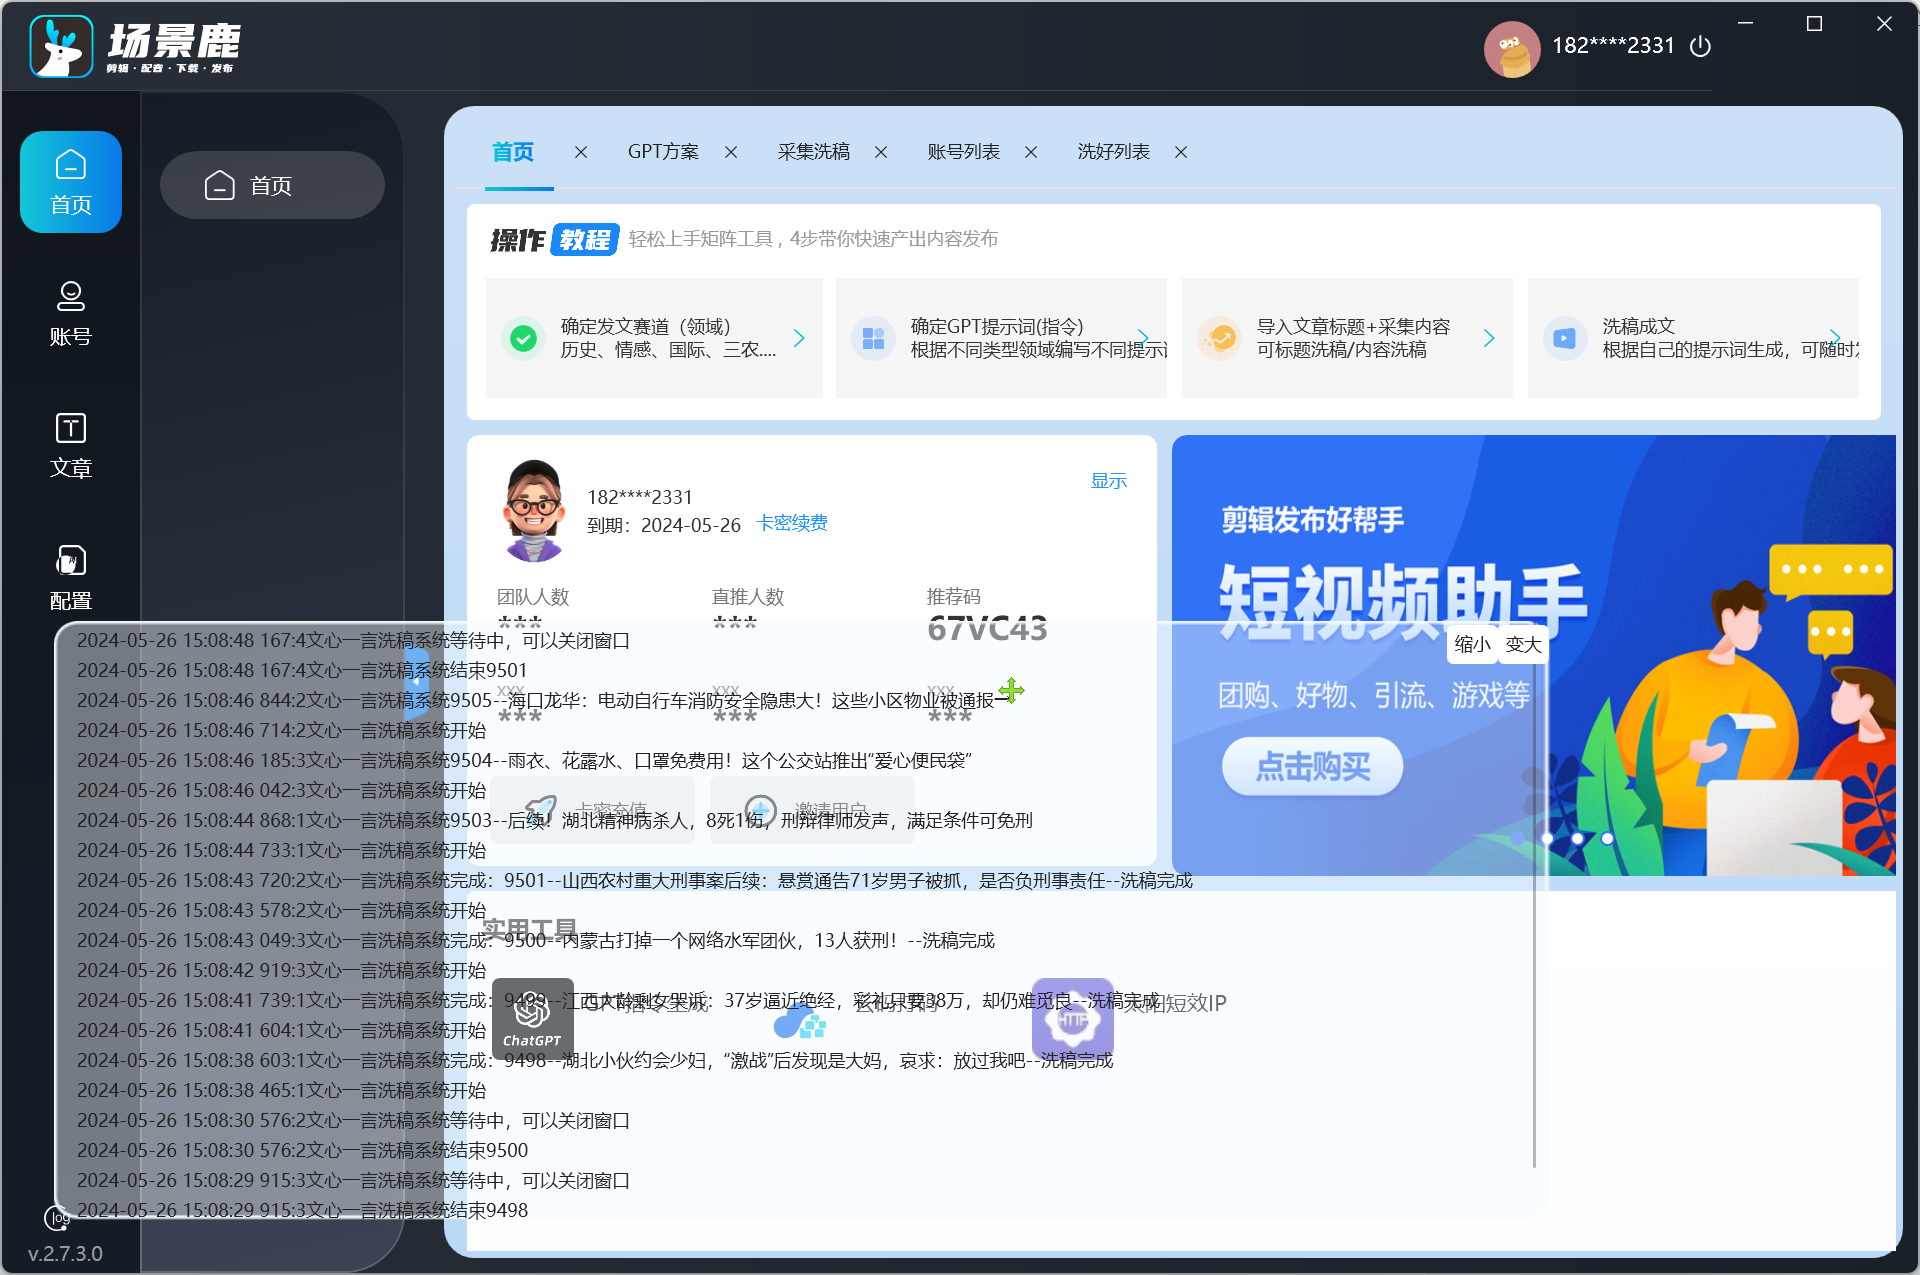Select the first faded banner carousel dot
This screenshot has height=1275, width=1920.
[x=1517, y=839]
